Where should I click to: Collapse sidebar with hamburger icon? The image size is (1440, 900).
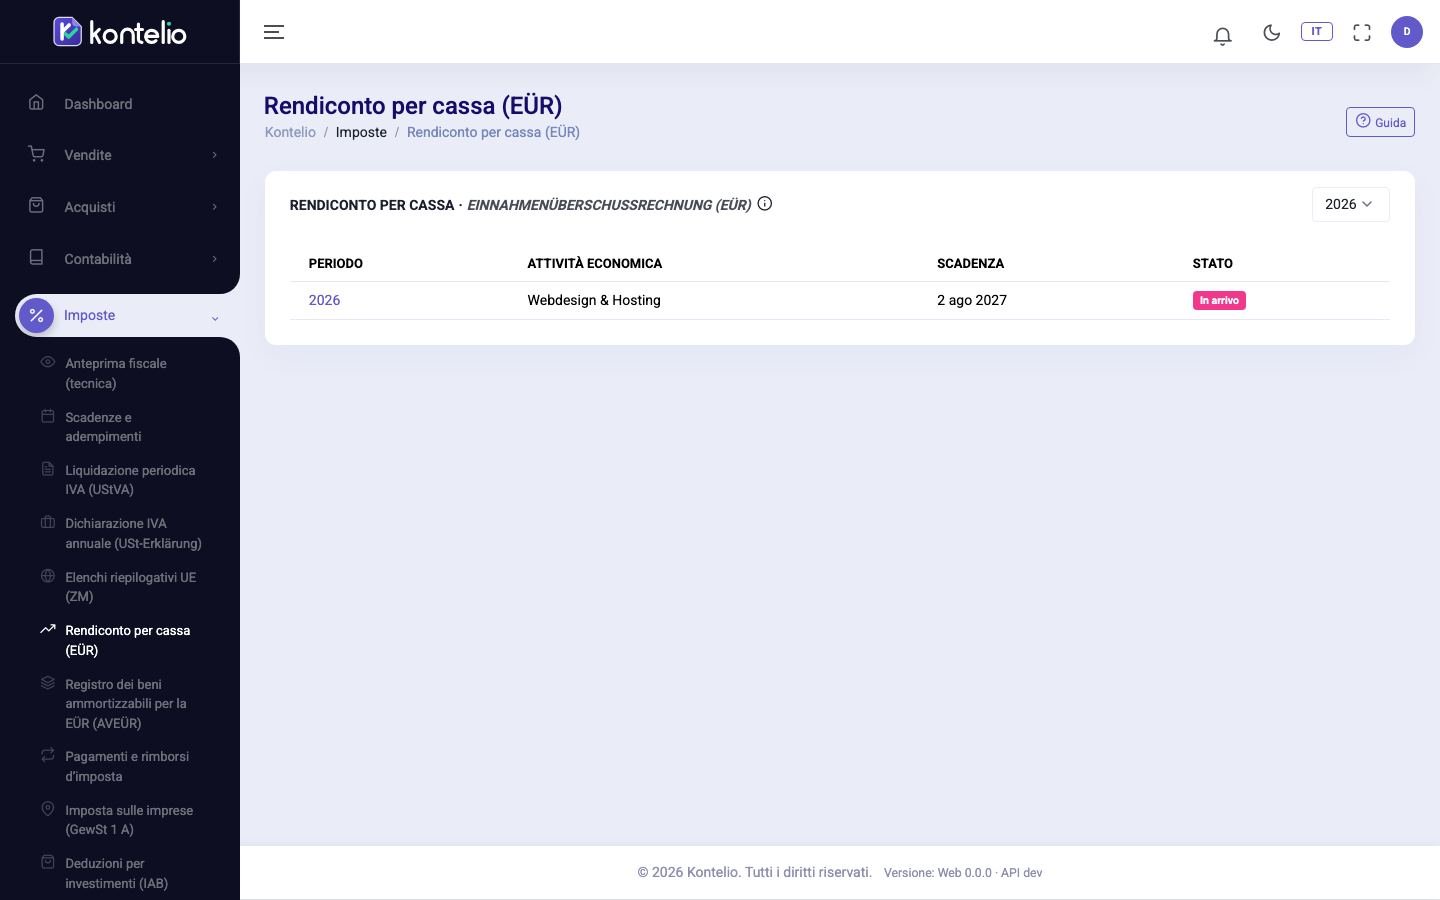274,32
